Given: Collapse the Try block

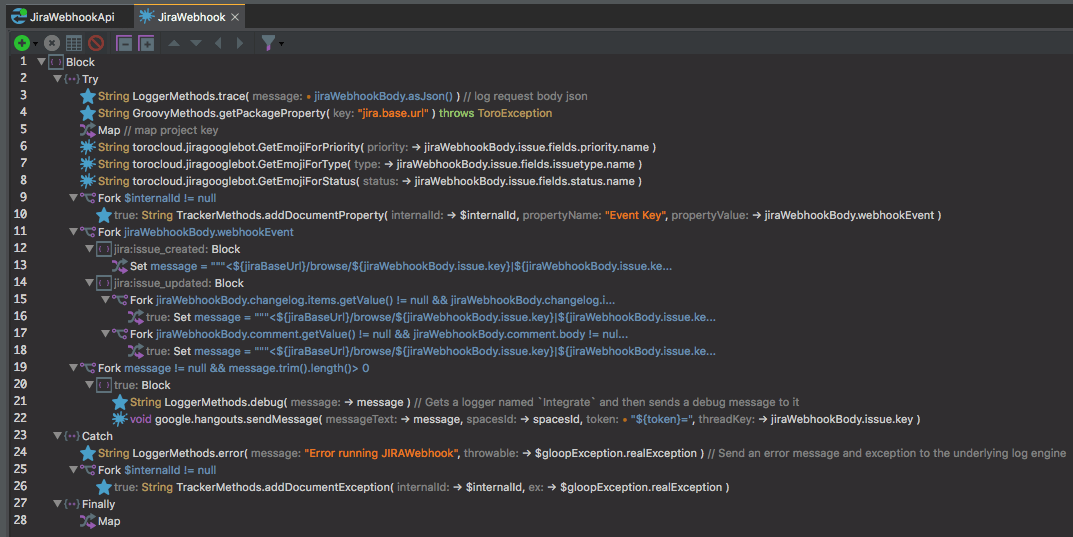Looking at the screenshot, I should tap(57, 79).
